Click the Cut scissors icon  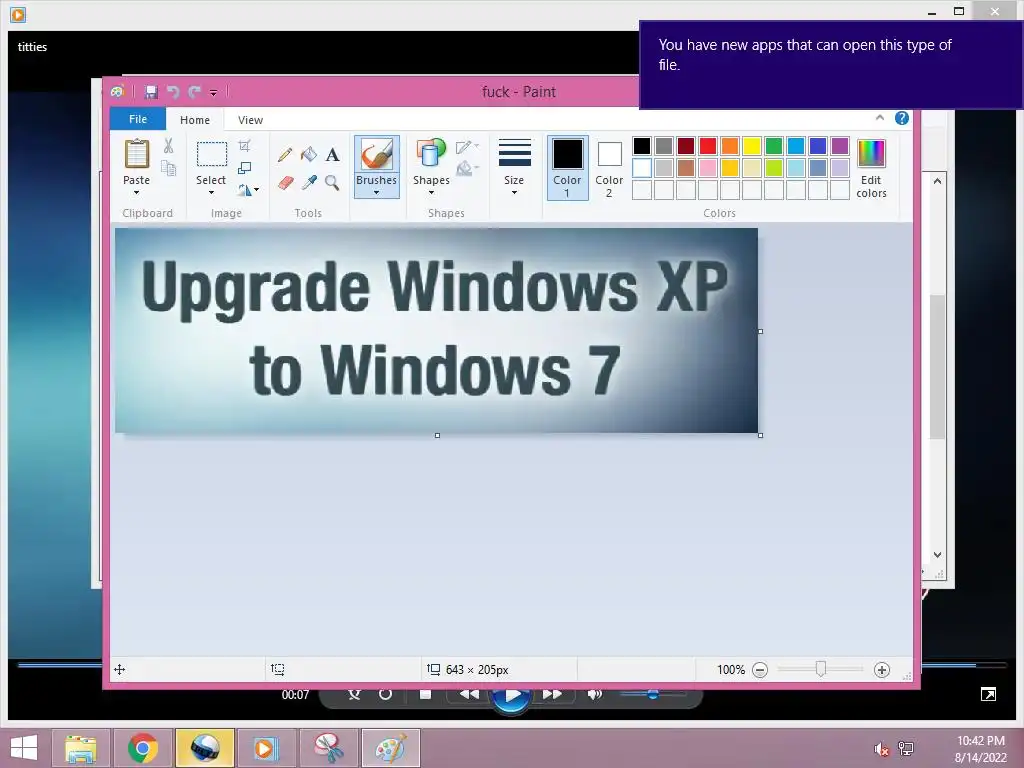click(168, 146)
